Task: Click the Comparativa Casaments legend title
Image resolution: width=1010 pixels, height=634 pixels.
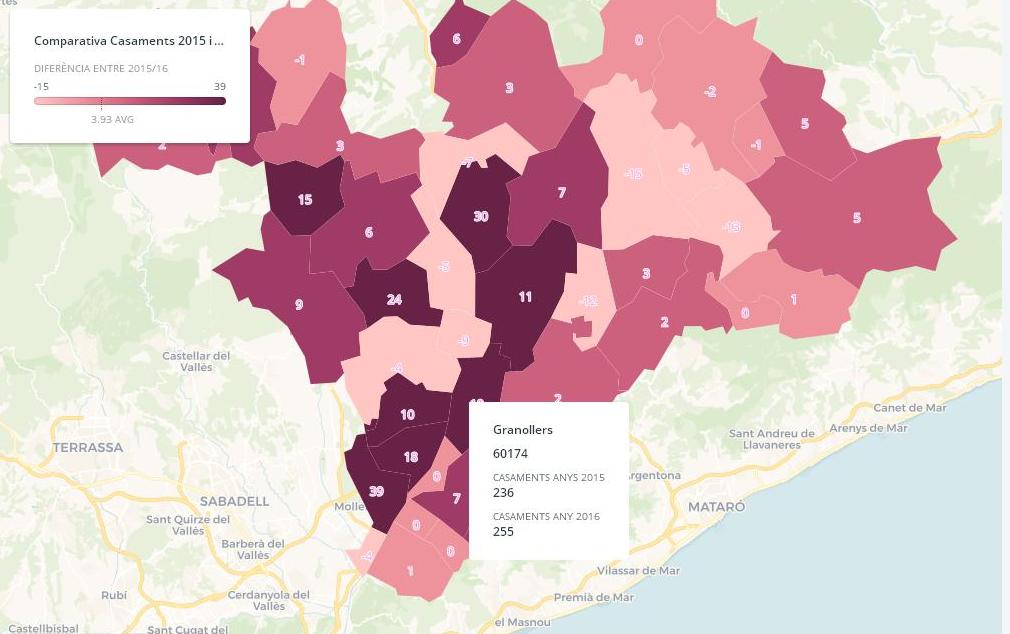Action: coord(129,41)
